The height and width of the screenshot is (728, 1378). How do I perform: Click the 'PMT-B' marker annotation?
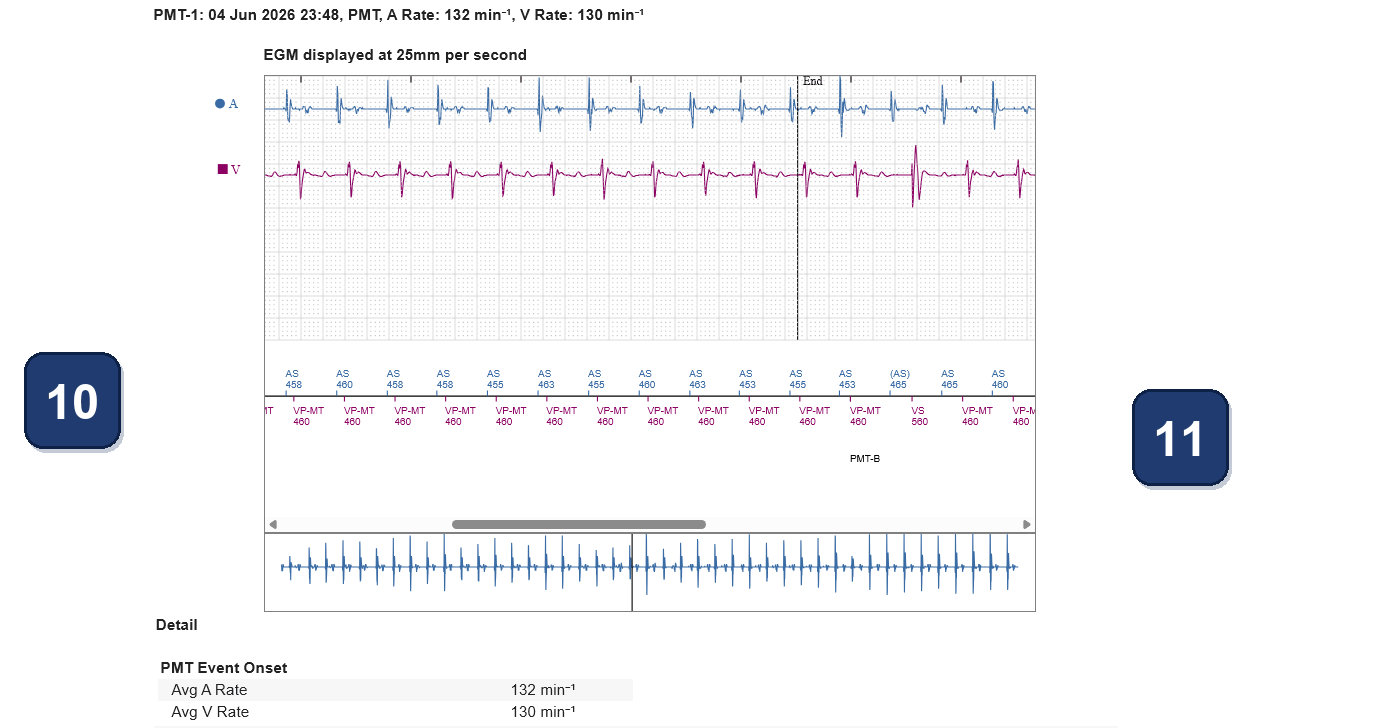865,459
